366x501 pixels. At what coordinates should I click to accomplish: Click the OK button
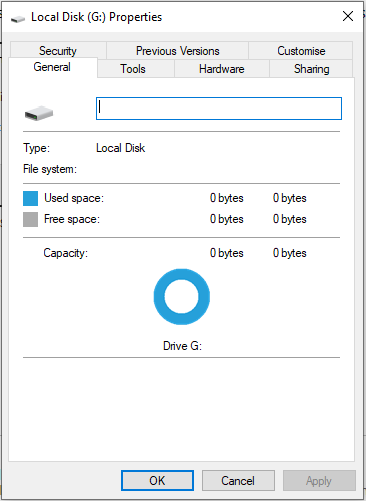pos(157,480)
